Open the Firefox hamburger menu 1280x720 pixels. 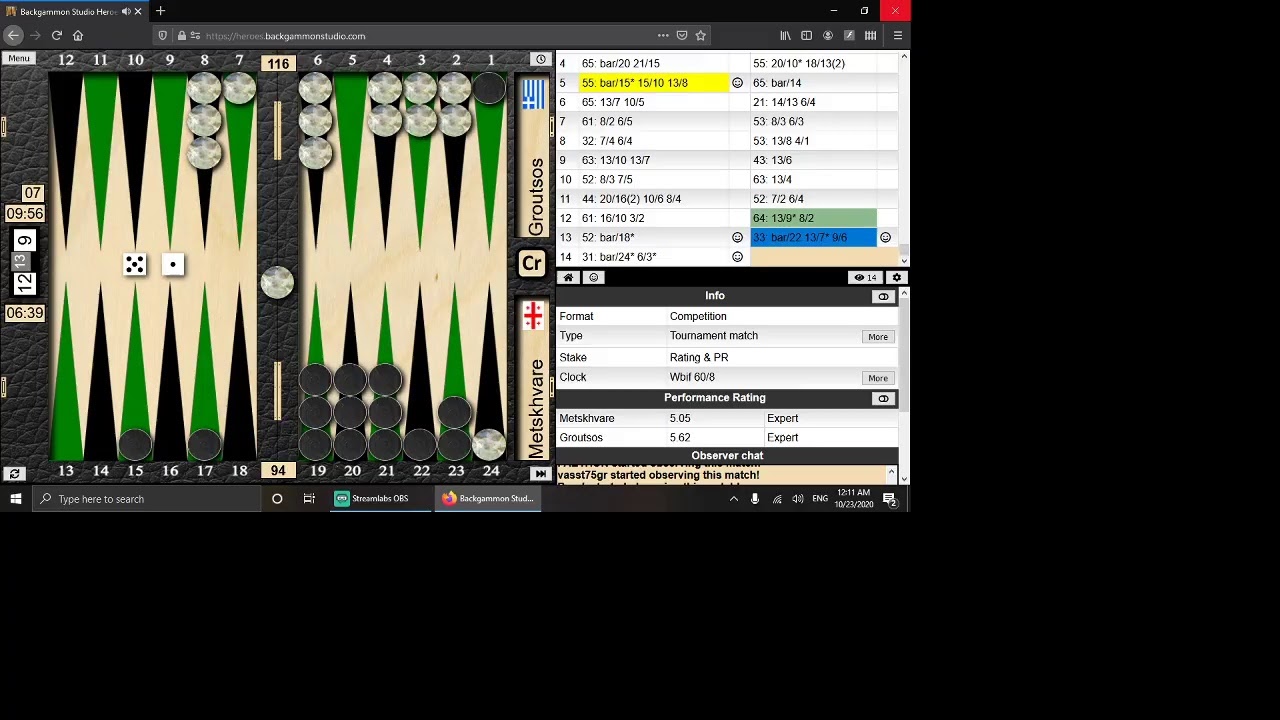coord(897,36)
